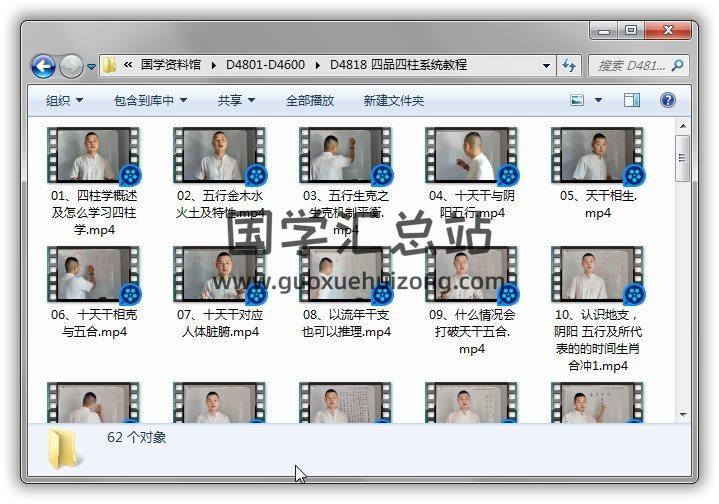This screenshot has height=504, width=719.
Task: Click the 62 个对象 status text
Action: coord(137,438)
